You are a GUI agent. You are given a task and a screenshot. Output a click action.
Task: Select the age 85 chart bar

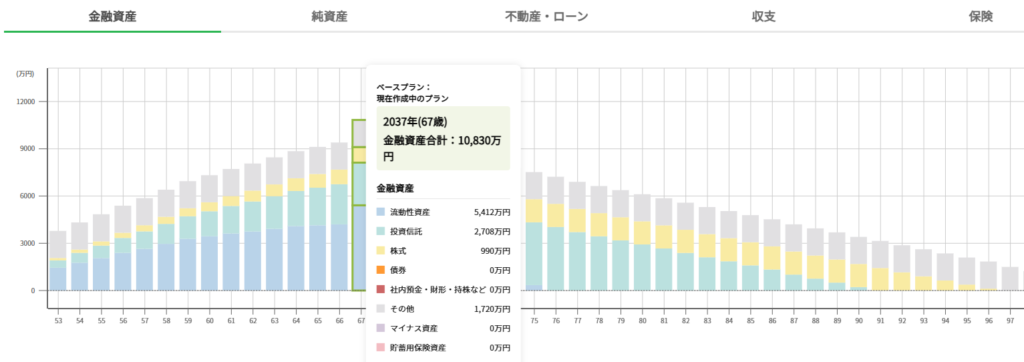[x=750, y=252]
